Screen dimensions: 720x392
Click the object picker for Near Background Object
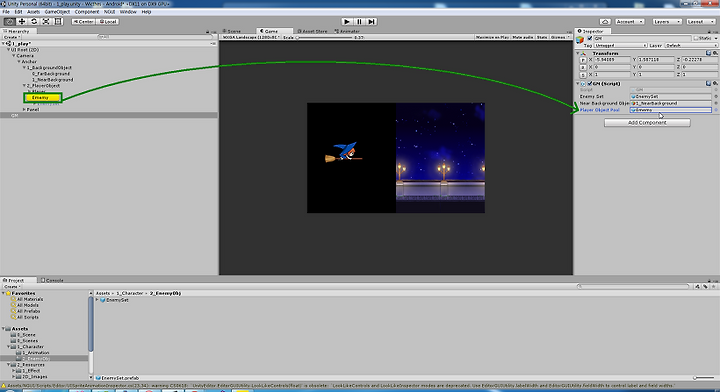[x=715, y=103]
